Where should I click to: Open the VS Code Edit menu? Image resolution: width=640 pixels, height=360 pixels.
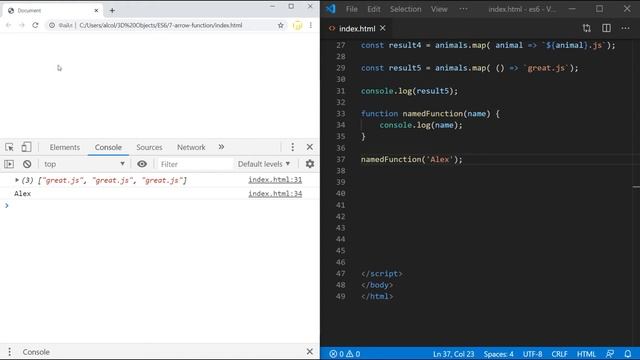pyautogui.click(x=374, y=9)
